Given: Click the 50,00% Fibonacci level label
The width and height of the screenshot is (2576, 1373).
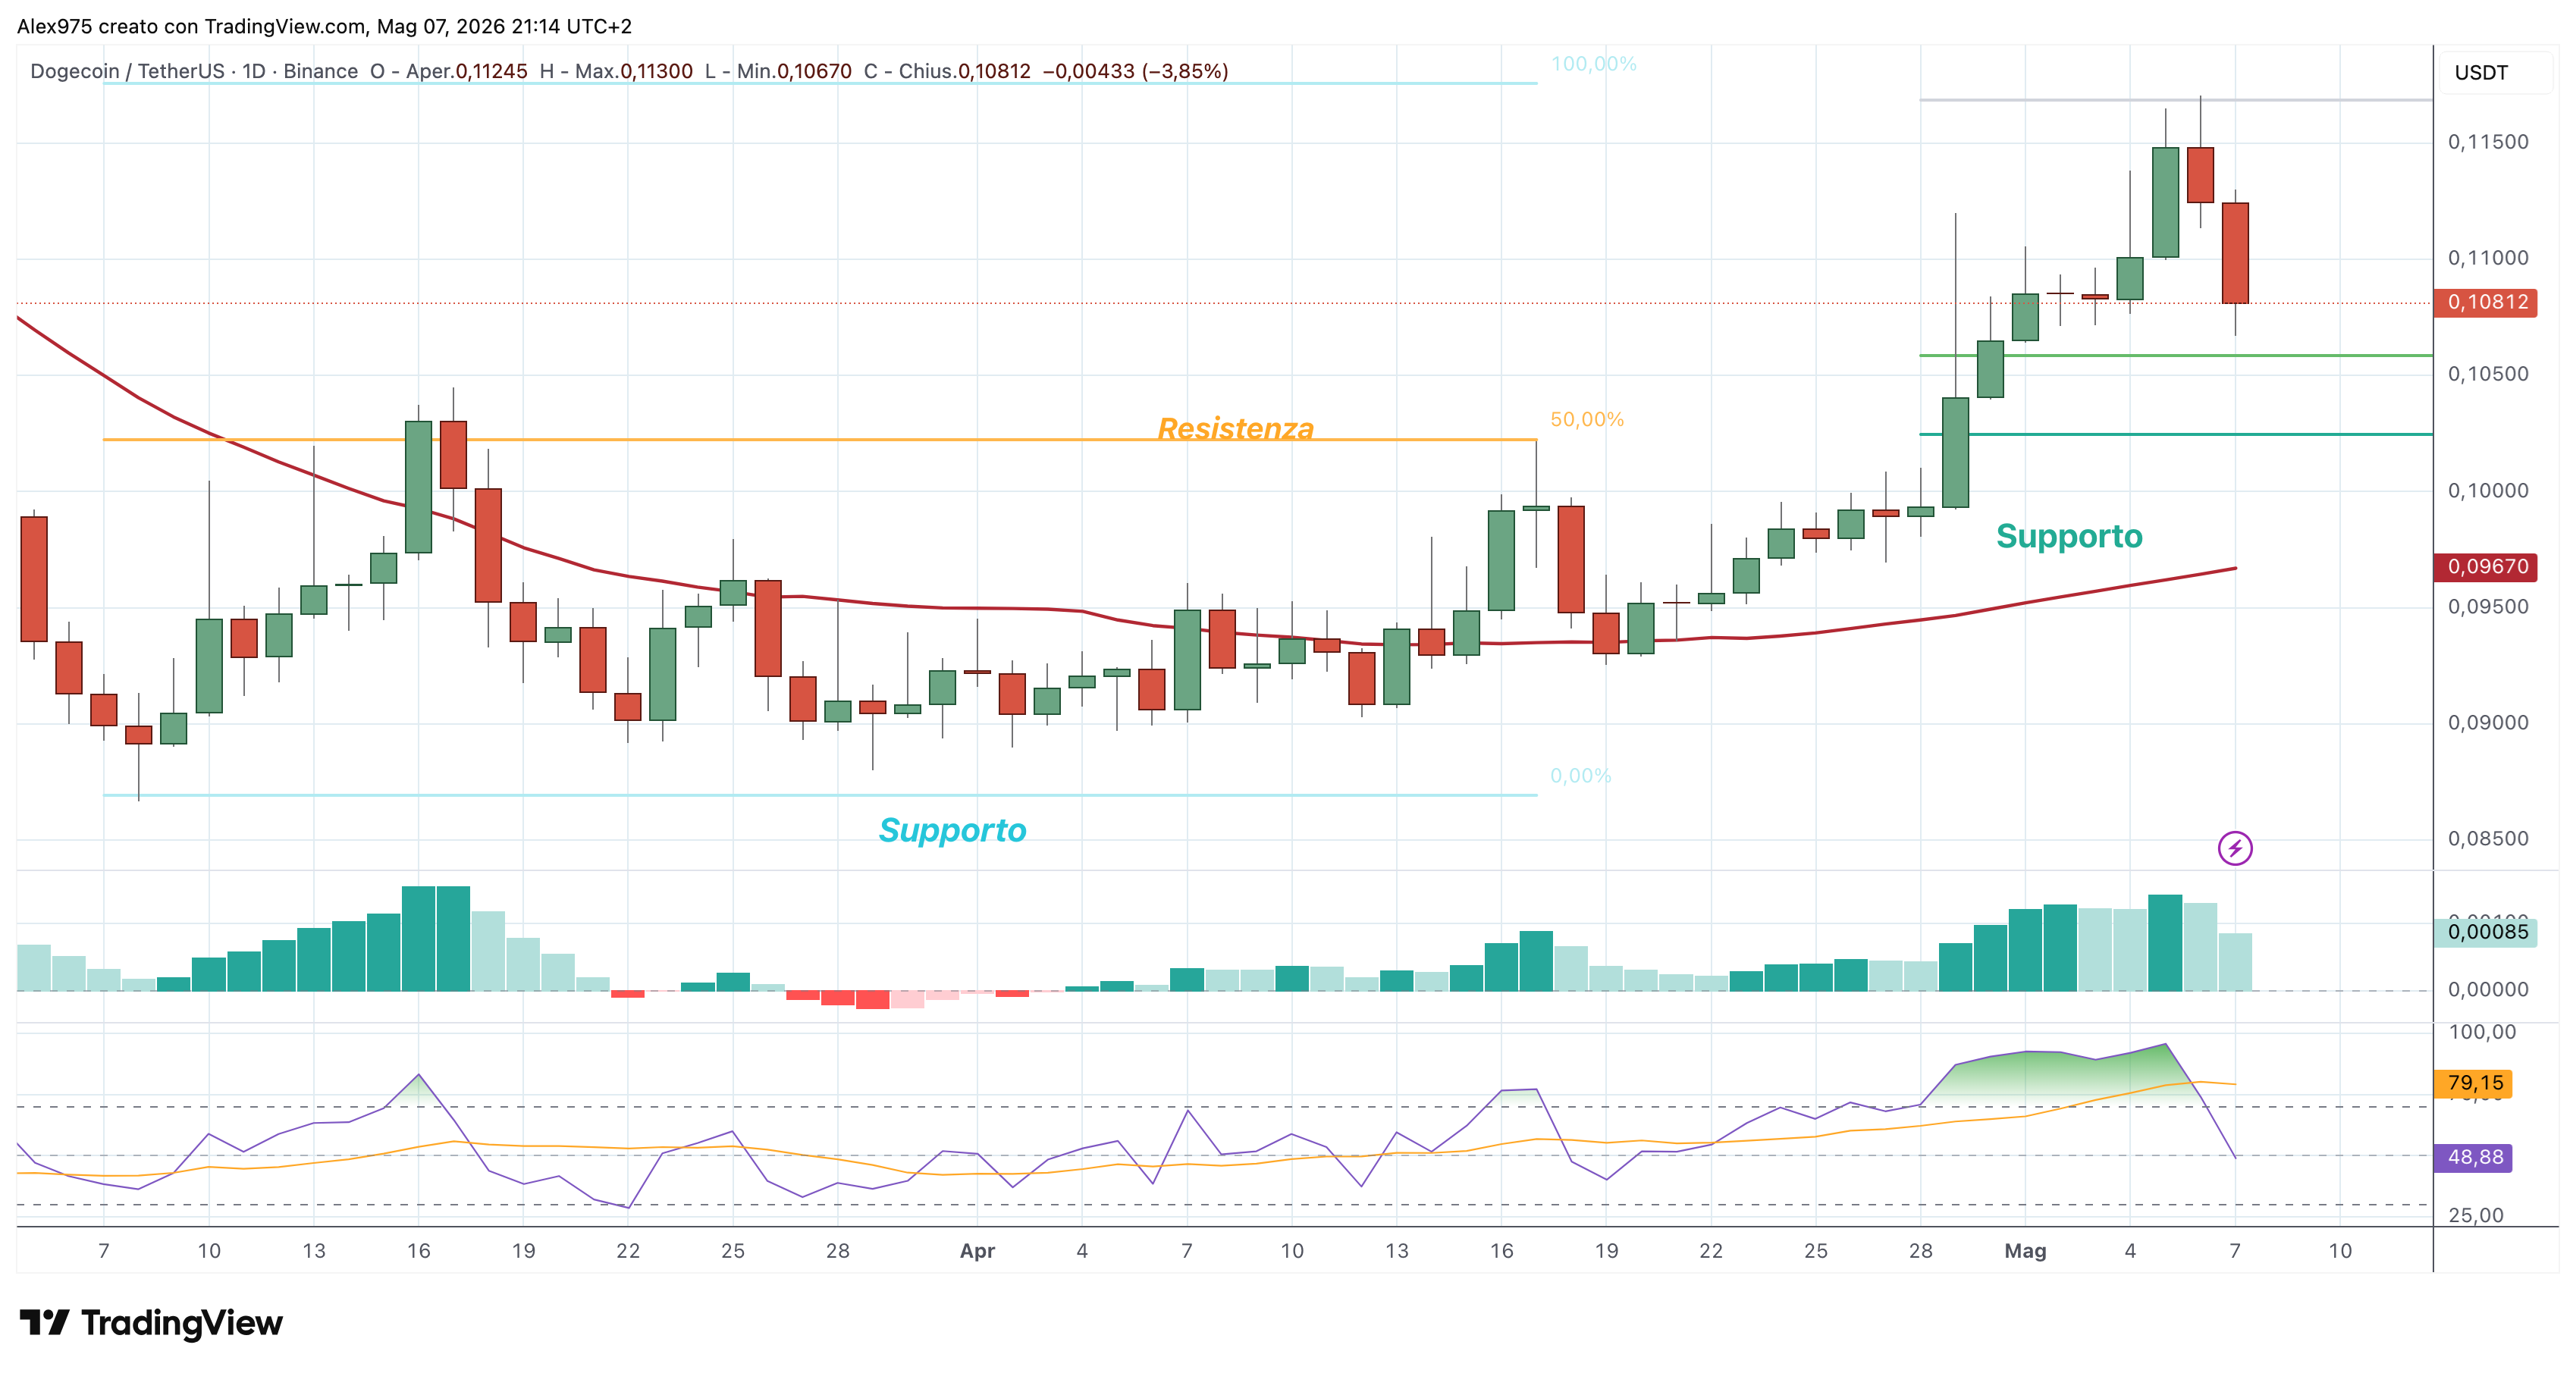Looking at the screenshot, I should point(1587,419).
